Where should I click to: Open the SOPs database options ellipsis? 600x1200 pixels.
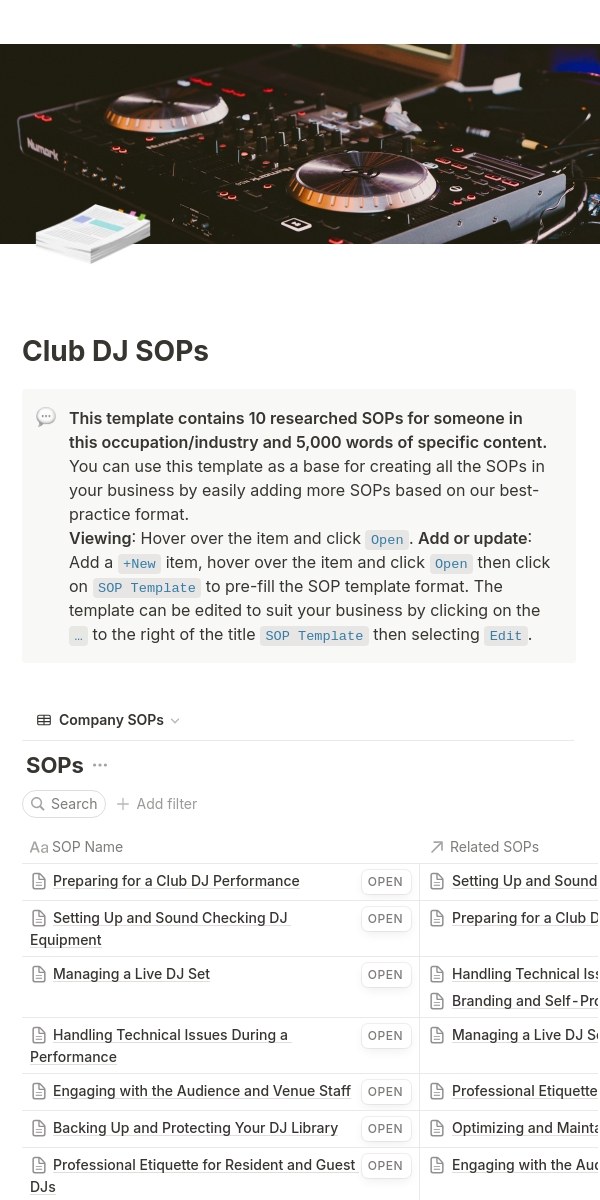100,766
